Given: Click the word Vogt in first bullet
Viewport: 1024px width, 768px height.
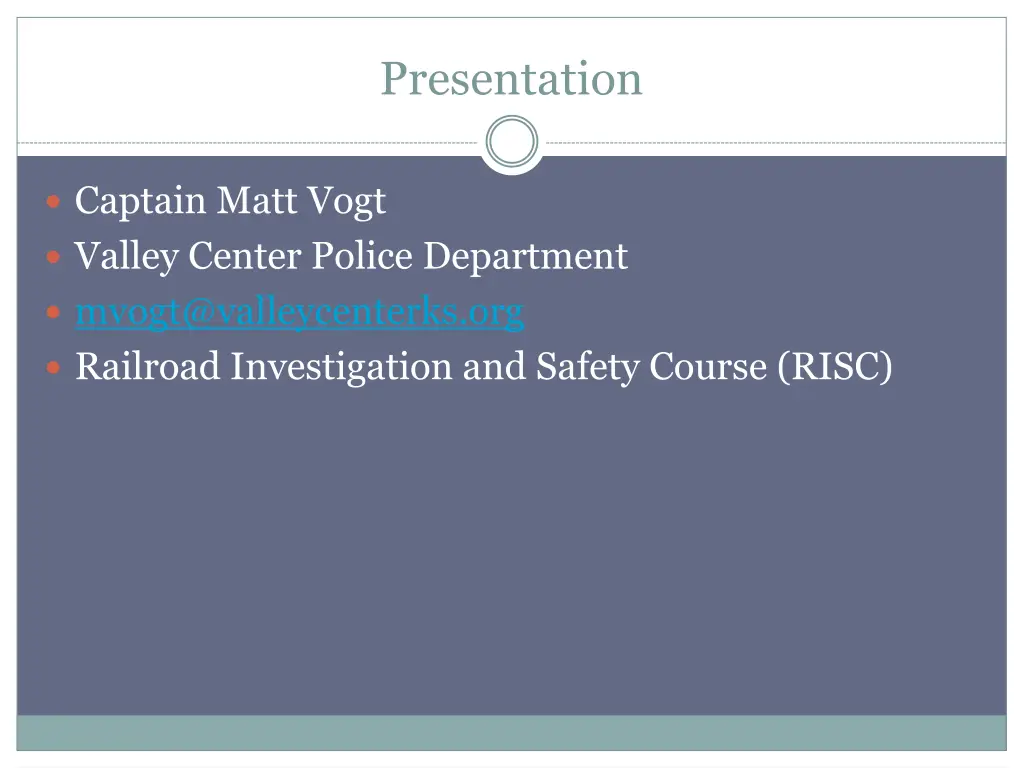Looking at the screenshot, I should pyautogui.click(x=347, y=200).
